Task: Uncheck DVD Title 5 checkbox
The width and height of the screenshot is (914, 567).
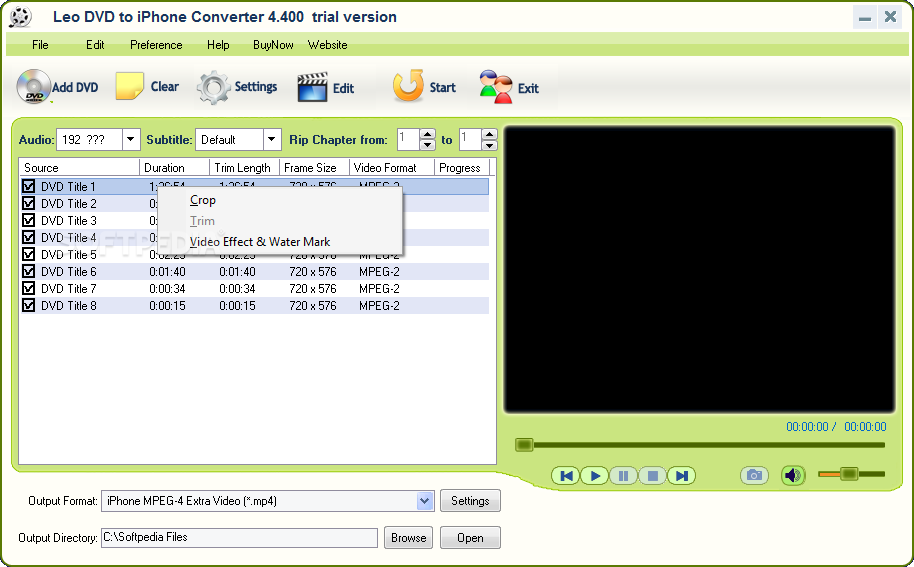Action: [x=29, y=255]
